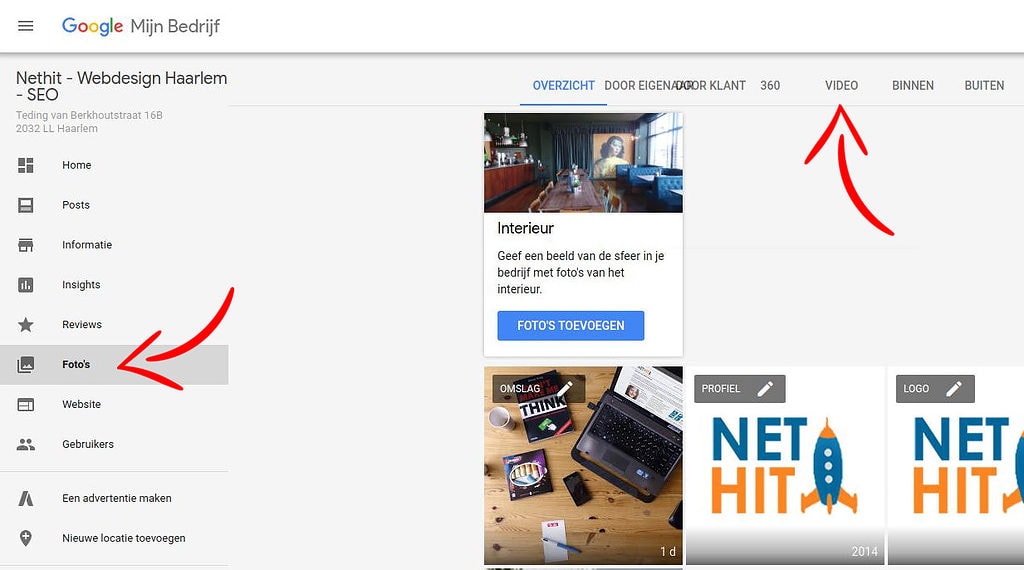Click the Google Mijn Bedrijf logo
The height and width of the screenshot is (570, 1024).
(140, 26)
